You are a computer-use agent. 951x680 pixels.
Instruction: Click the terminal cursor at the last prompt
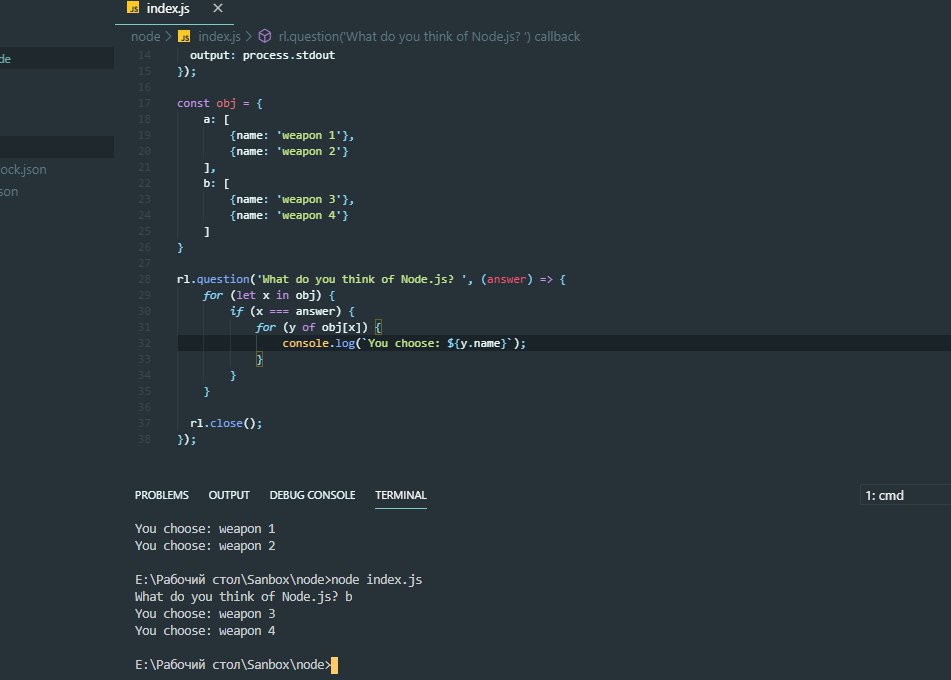click(x=334, y=665)
